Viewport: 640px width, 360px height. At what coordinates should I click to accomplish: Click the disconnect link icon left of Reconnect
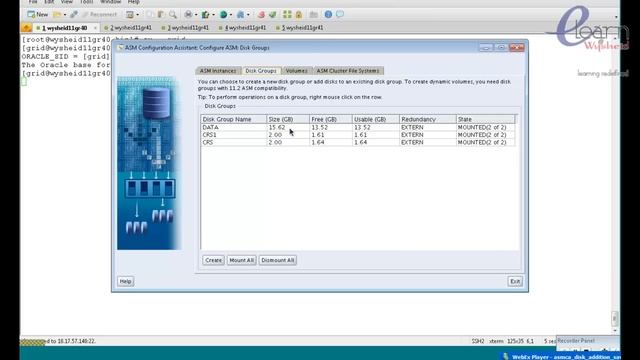74,15
